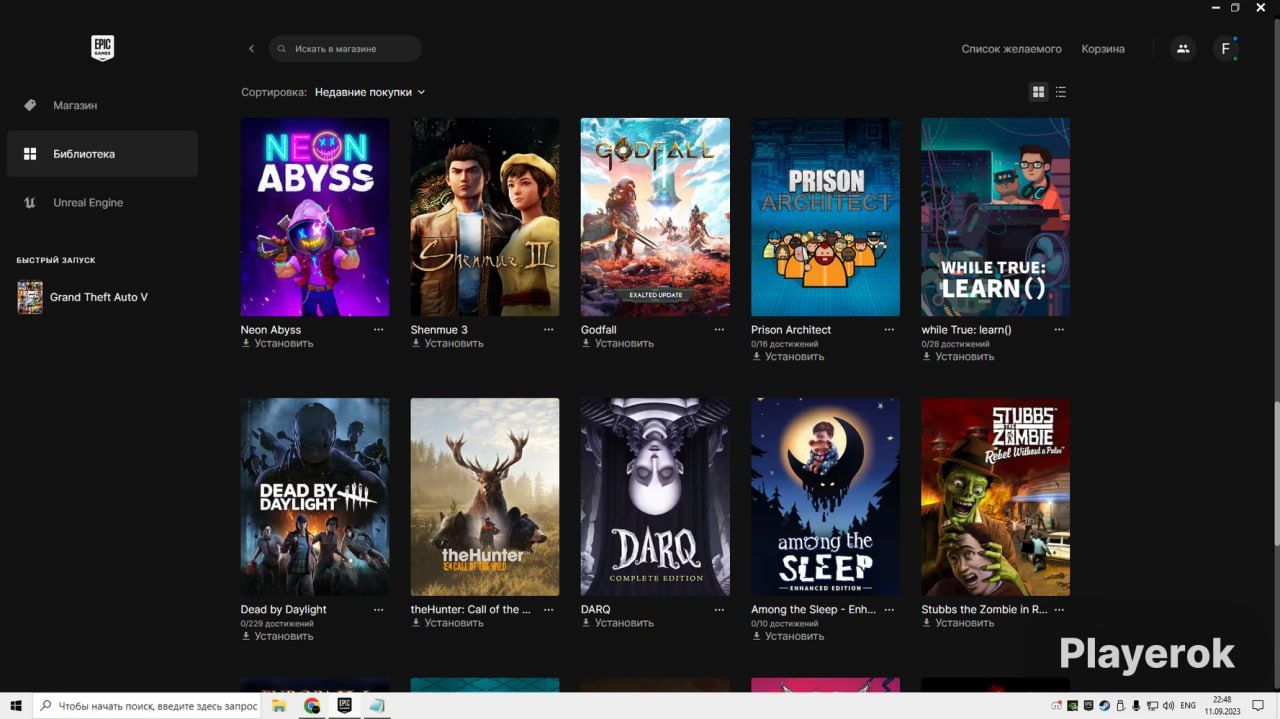Open the while True: learn() cover thumbnail

995,217
